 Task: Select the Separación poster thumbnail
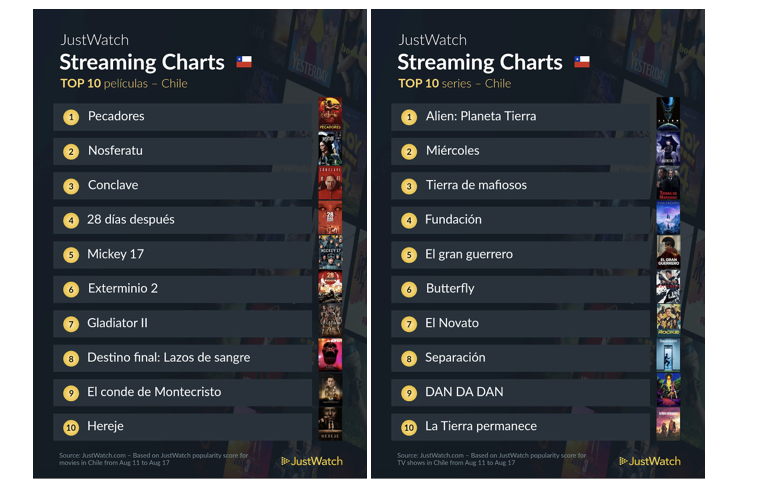[x=668, y=354]
